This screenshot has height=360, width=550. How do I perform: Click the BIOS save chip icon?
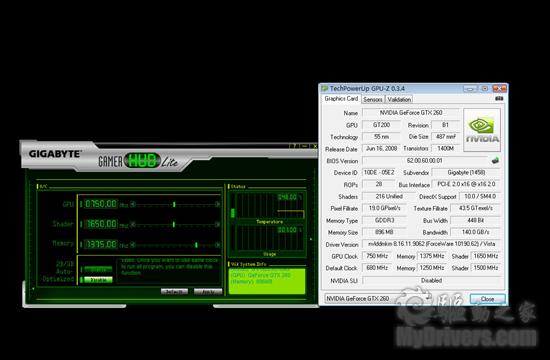pos(495,161)
